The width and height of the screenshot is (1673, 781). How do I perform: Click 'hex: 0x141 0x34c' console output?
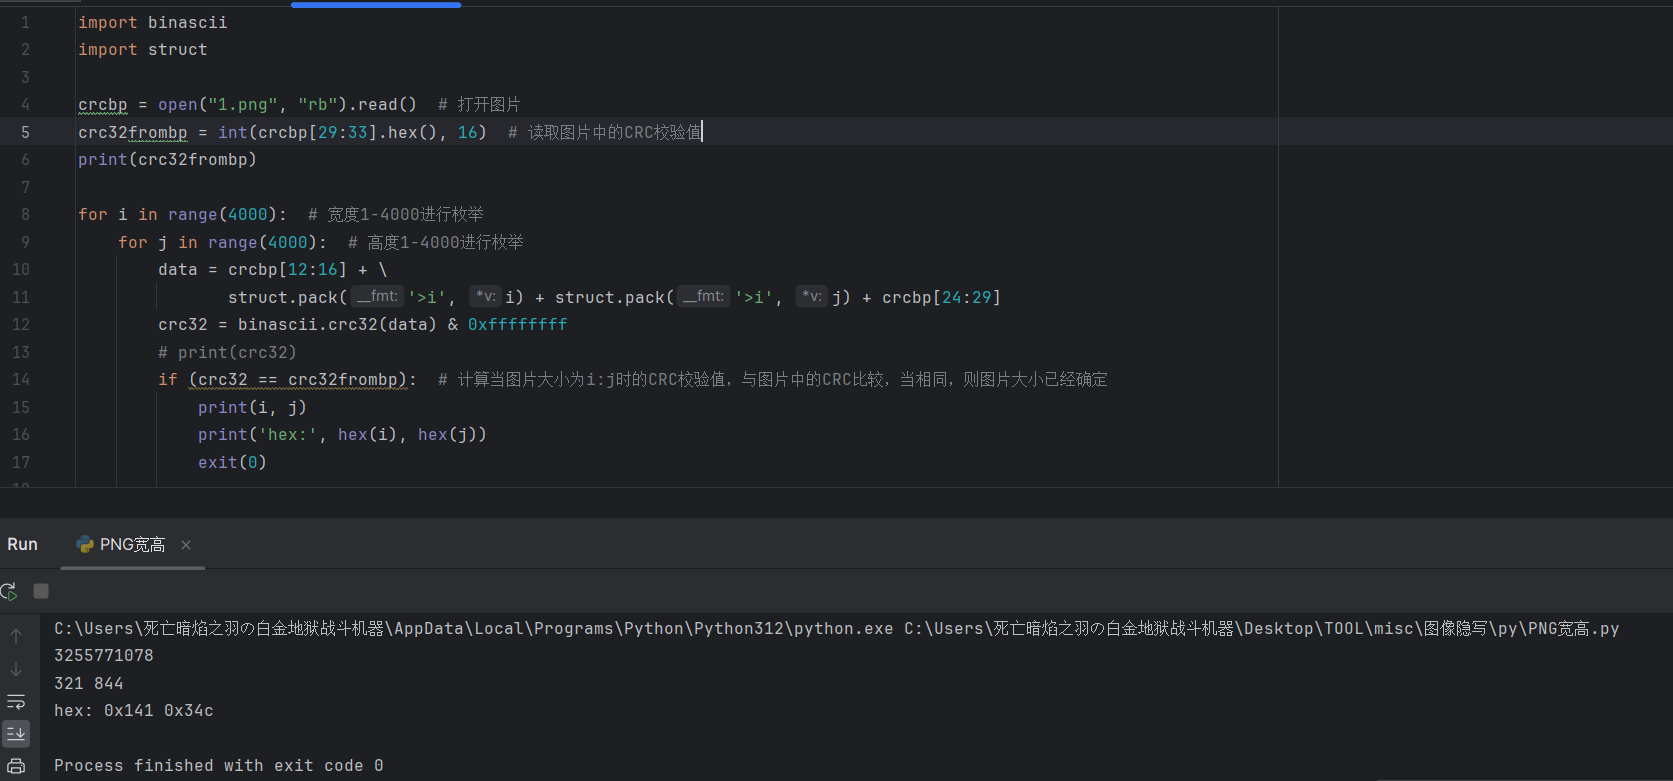[x=134, y=710]
